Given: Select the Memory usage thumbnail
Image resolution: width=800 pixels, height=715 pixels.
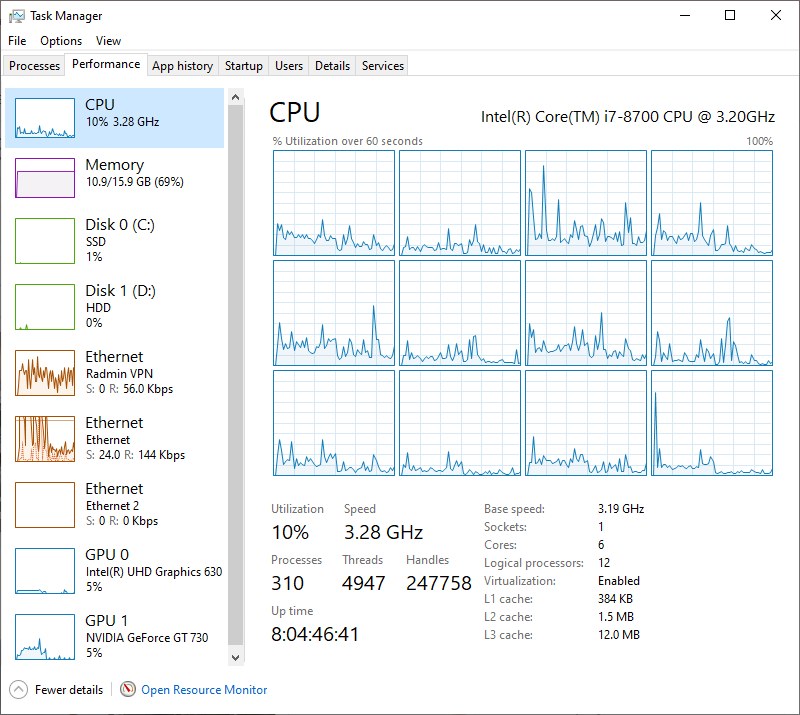Looking at the screenshot, I should coord(45,178).
